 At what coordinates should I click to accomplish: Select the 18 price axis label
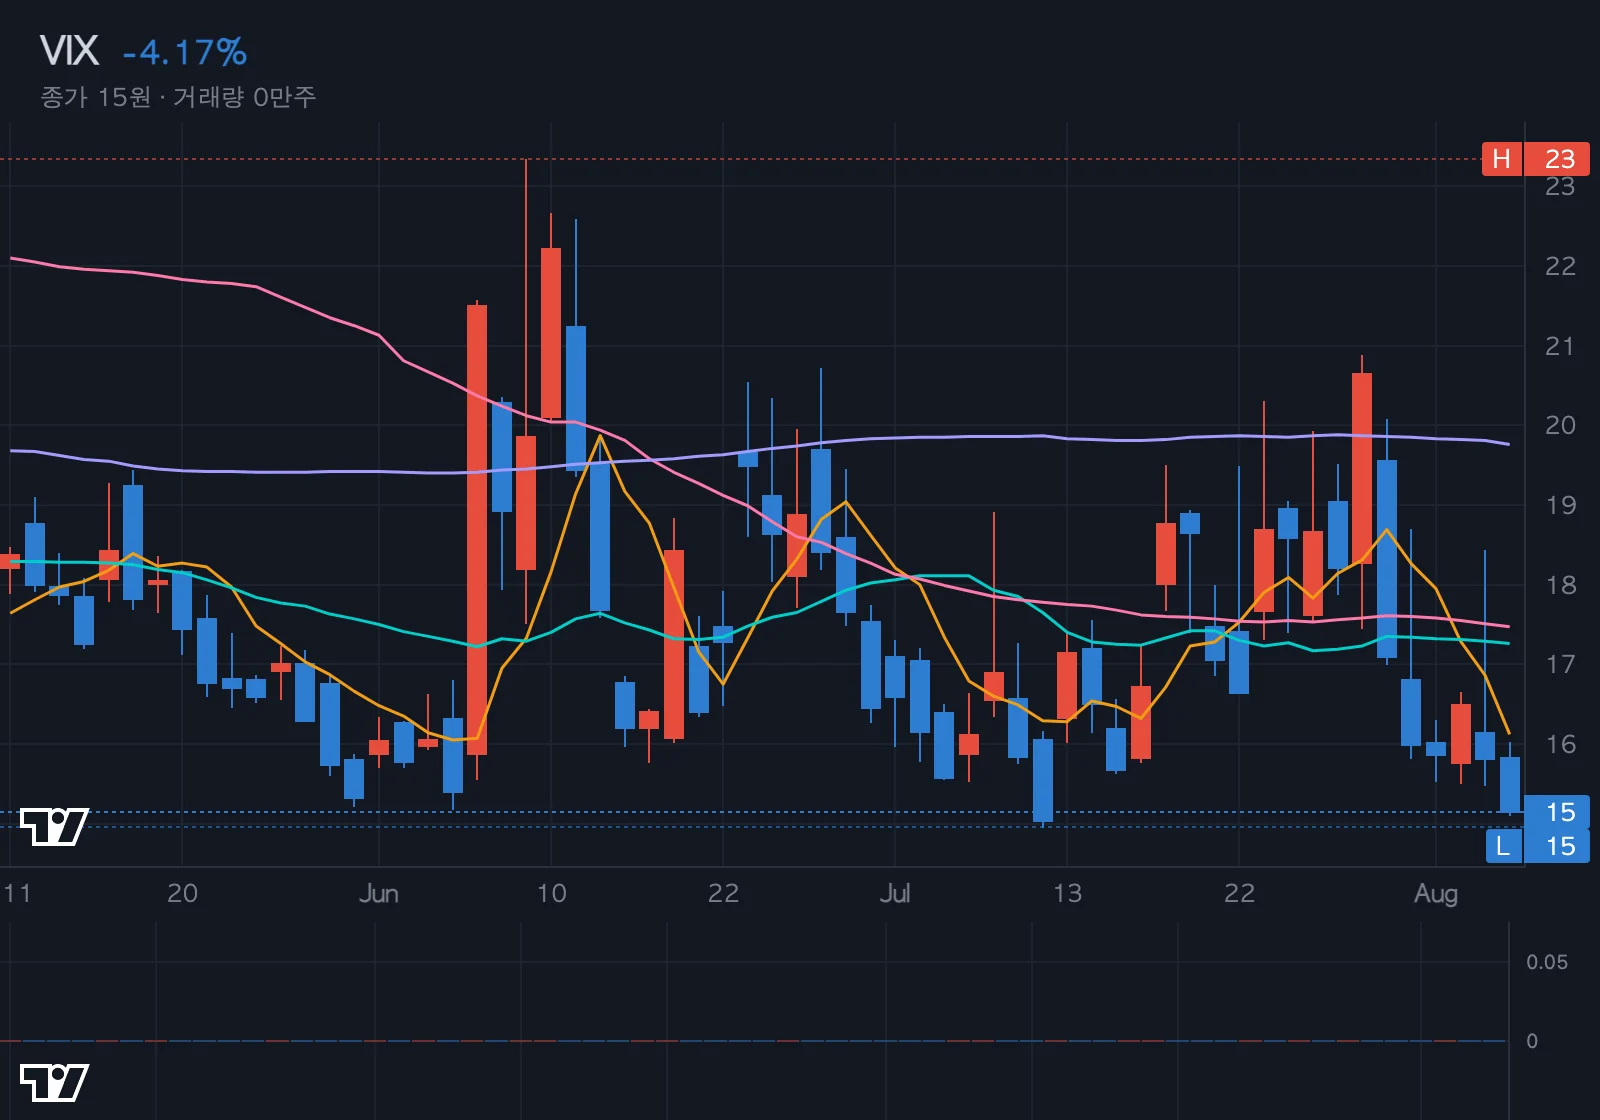(1560, 585)
